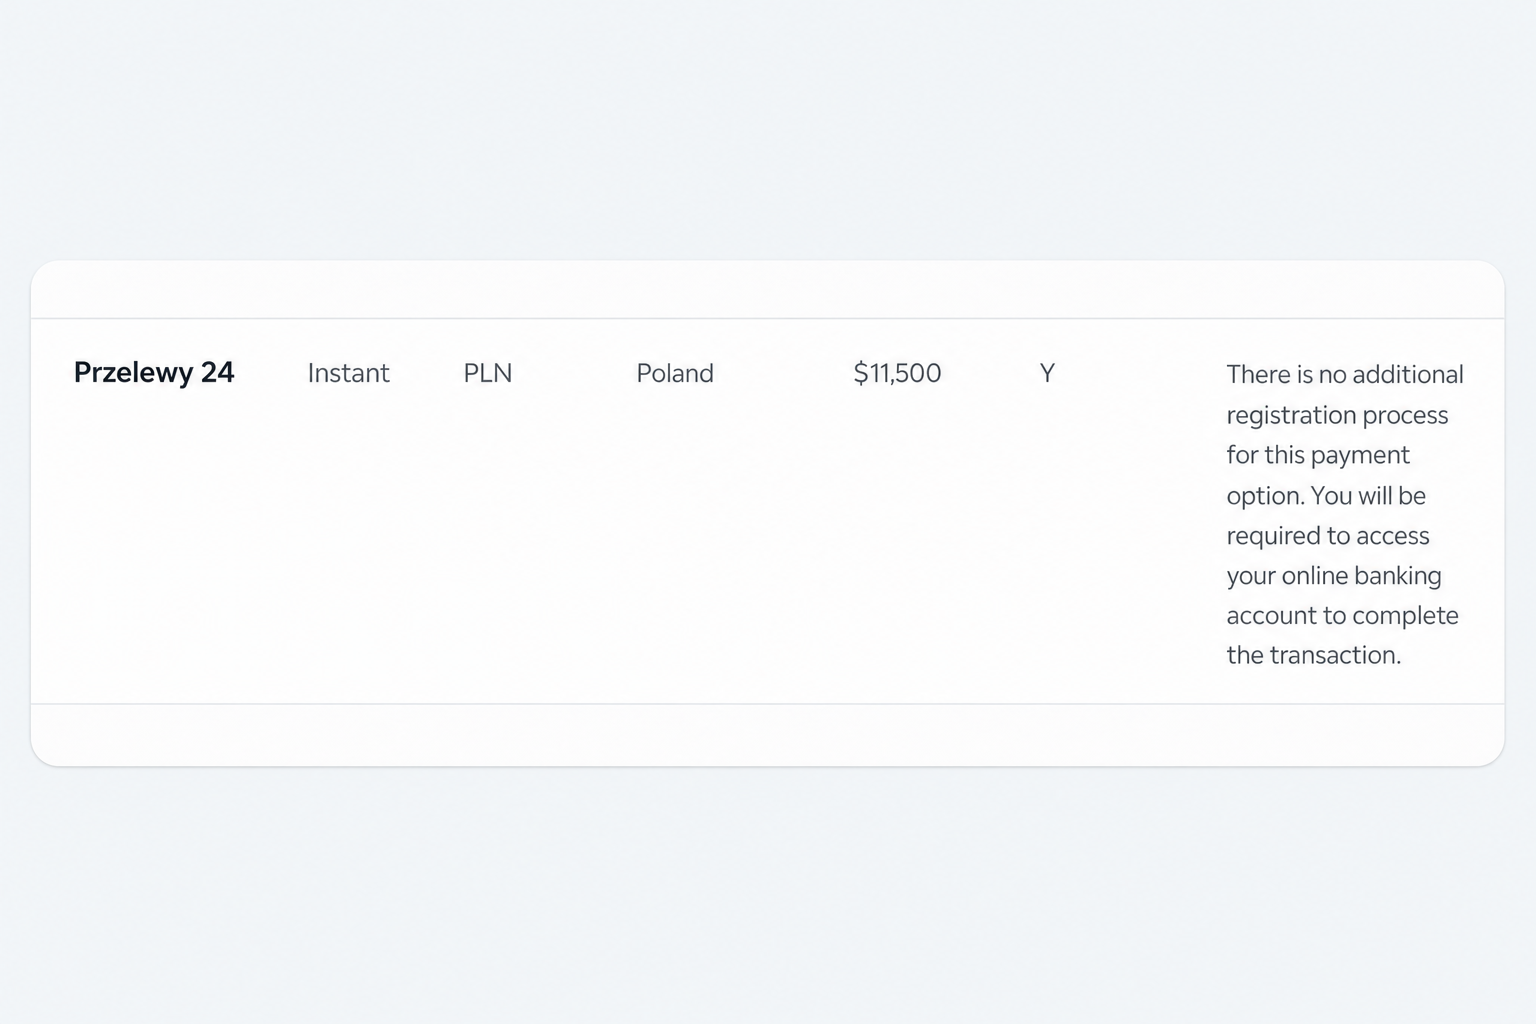The height and width of the screenshot is (1024, 1536).
Task: Click the empty header strip atop the card
Action: click(768, 290)
